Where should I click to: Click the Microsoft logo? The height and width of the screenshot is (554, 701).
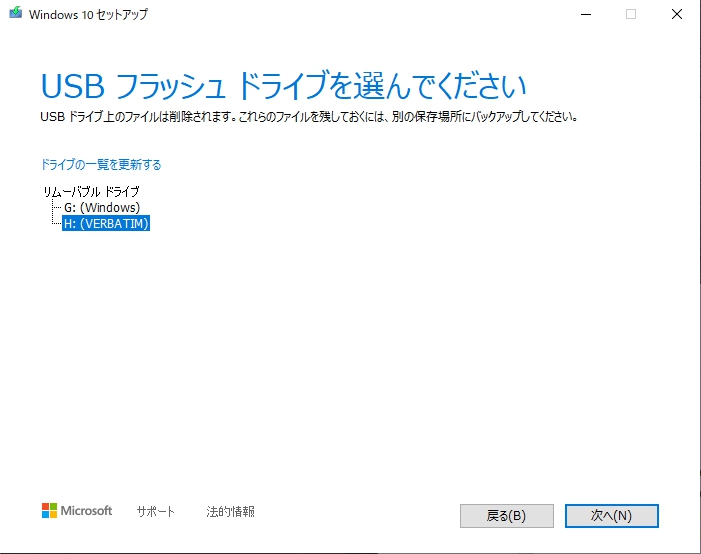(77, 511)
